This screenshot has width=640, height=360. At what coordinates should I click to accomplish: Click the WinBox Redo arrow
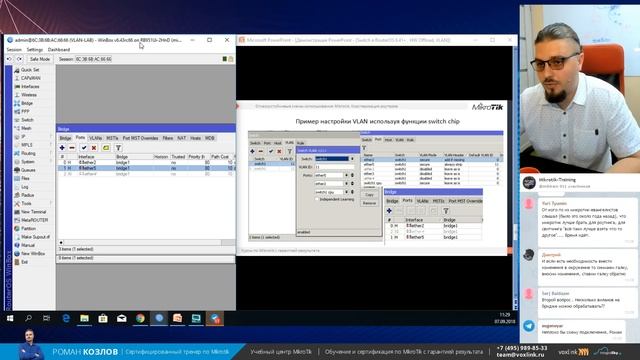19,59
